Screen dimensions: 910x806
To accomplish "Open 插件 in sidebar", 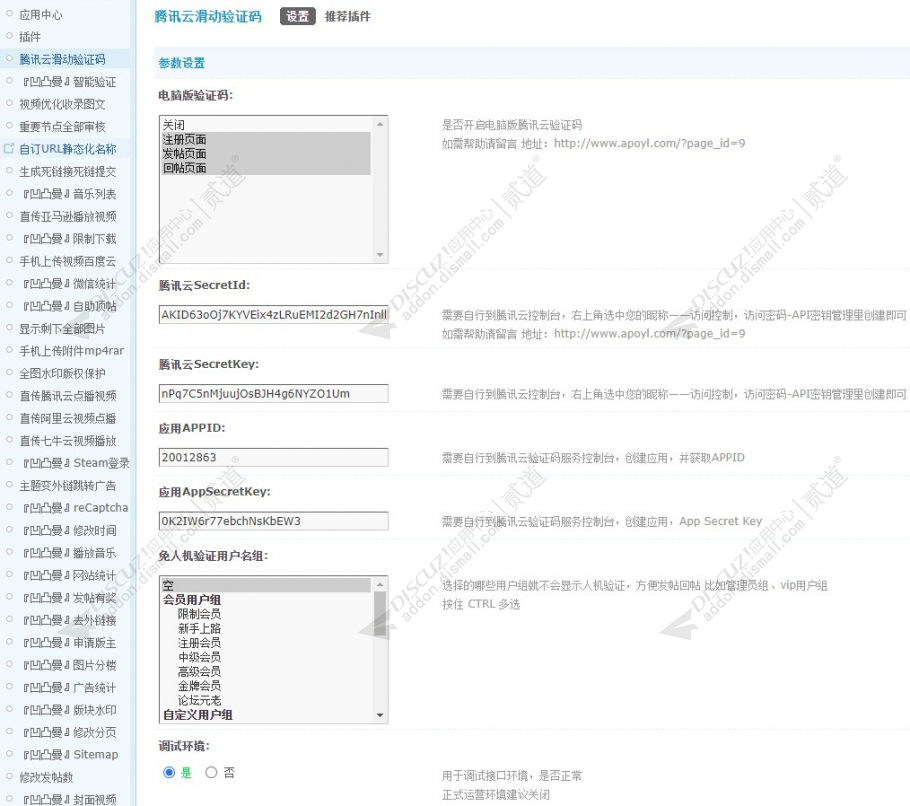I will click(x=30, y=37).
